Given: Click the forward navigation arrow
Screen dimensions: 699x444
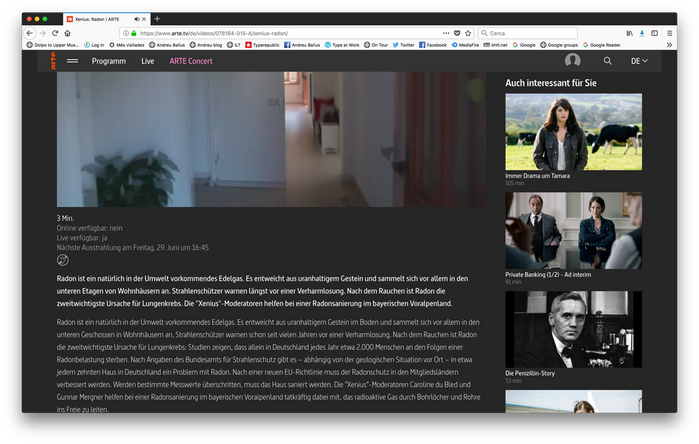Looking at the screenshot, I should (x=42, y=33).
